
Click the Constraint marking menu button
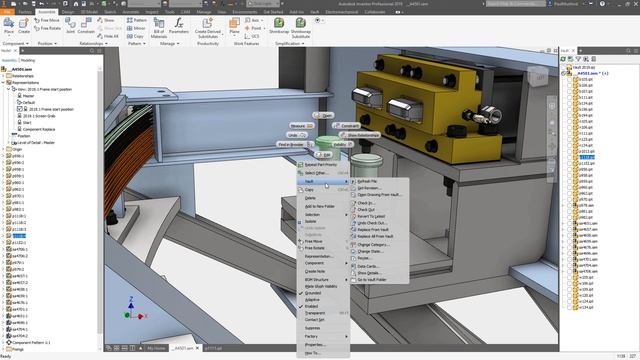click(347, 126)
